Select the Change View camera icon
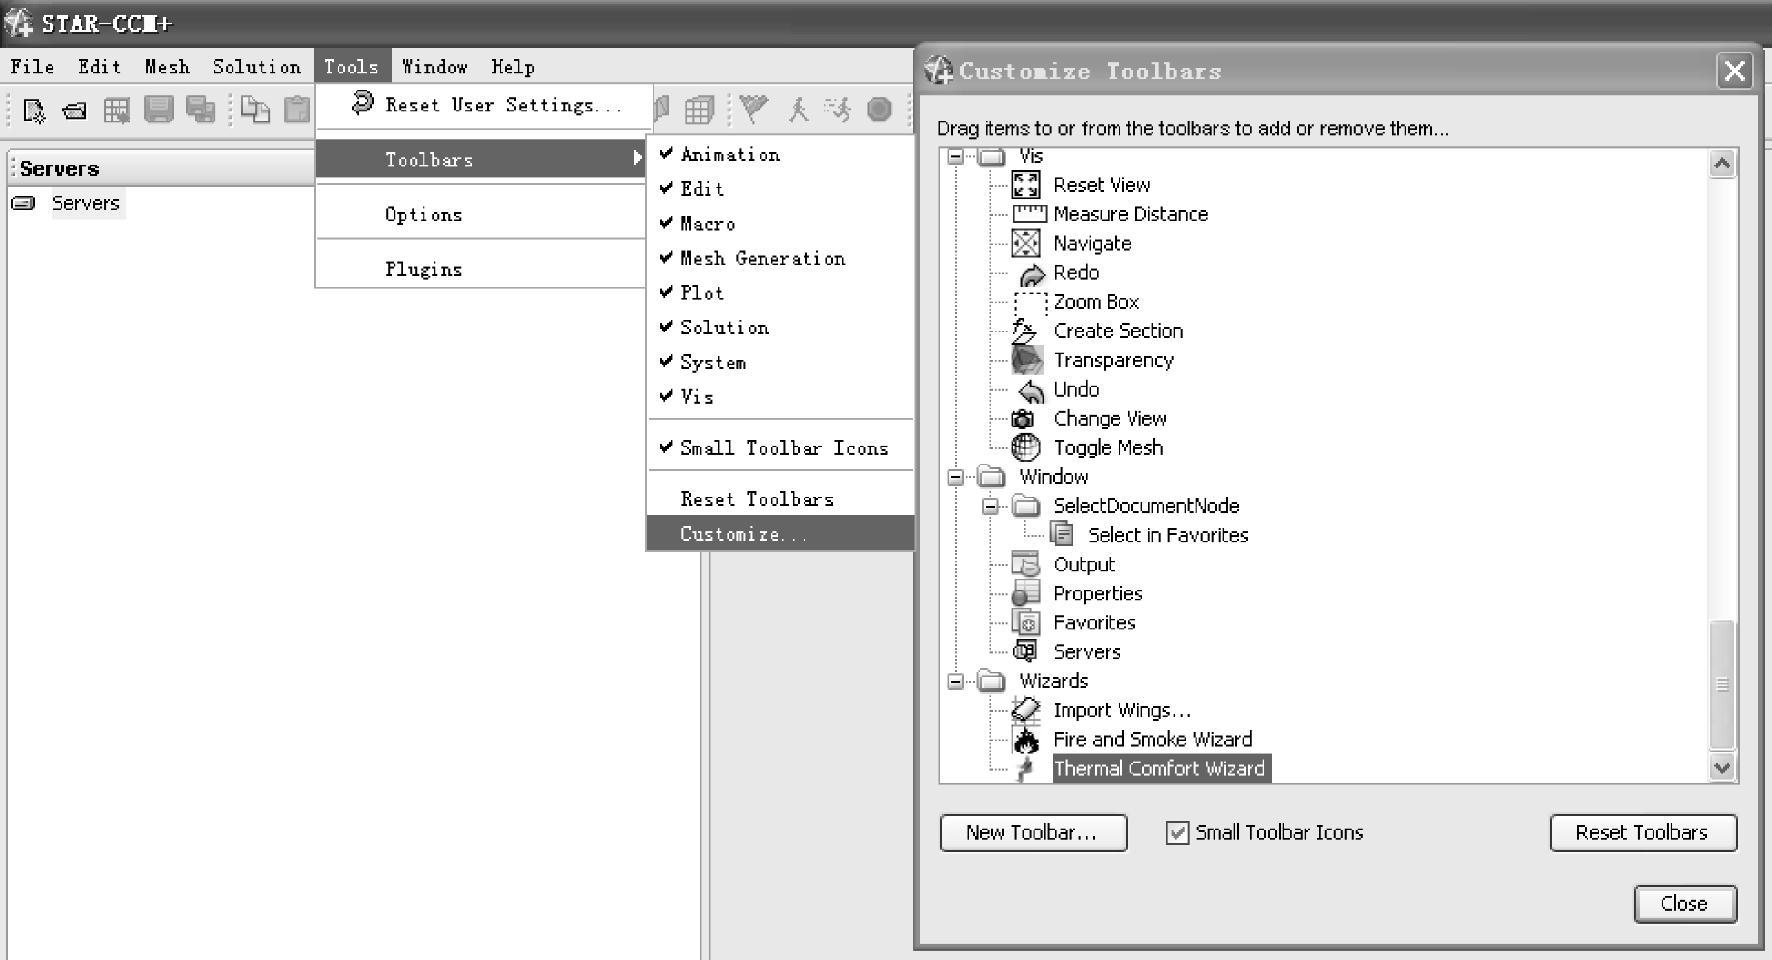 point(1023,419)
